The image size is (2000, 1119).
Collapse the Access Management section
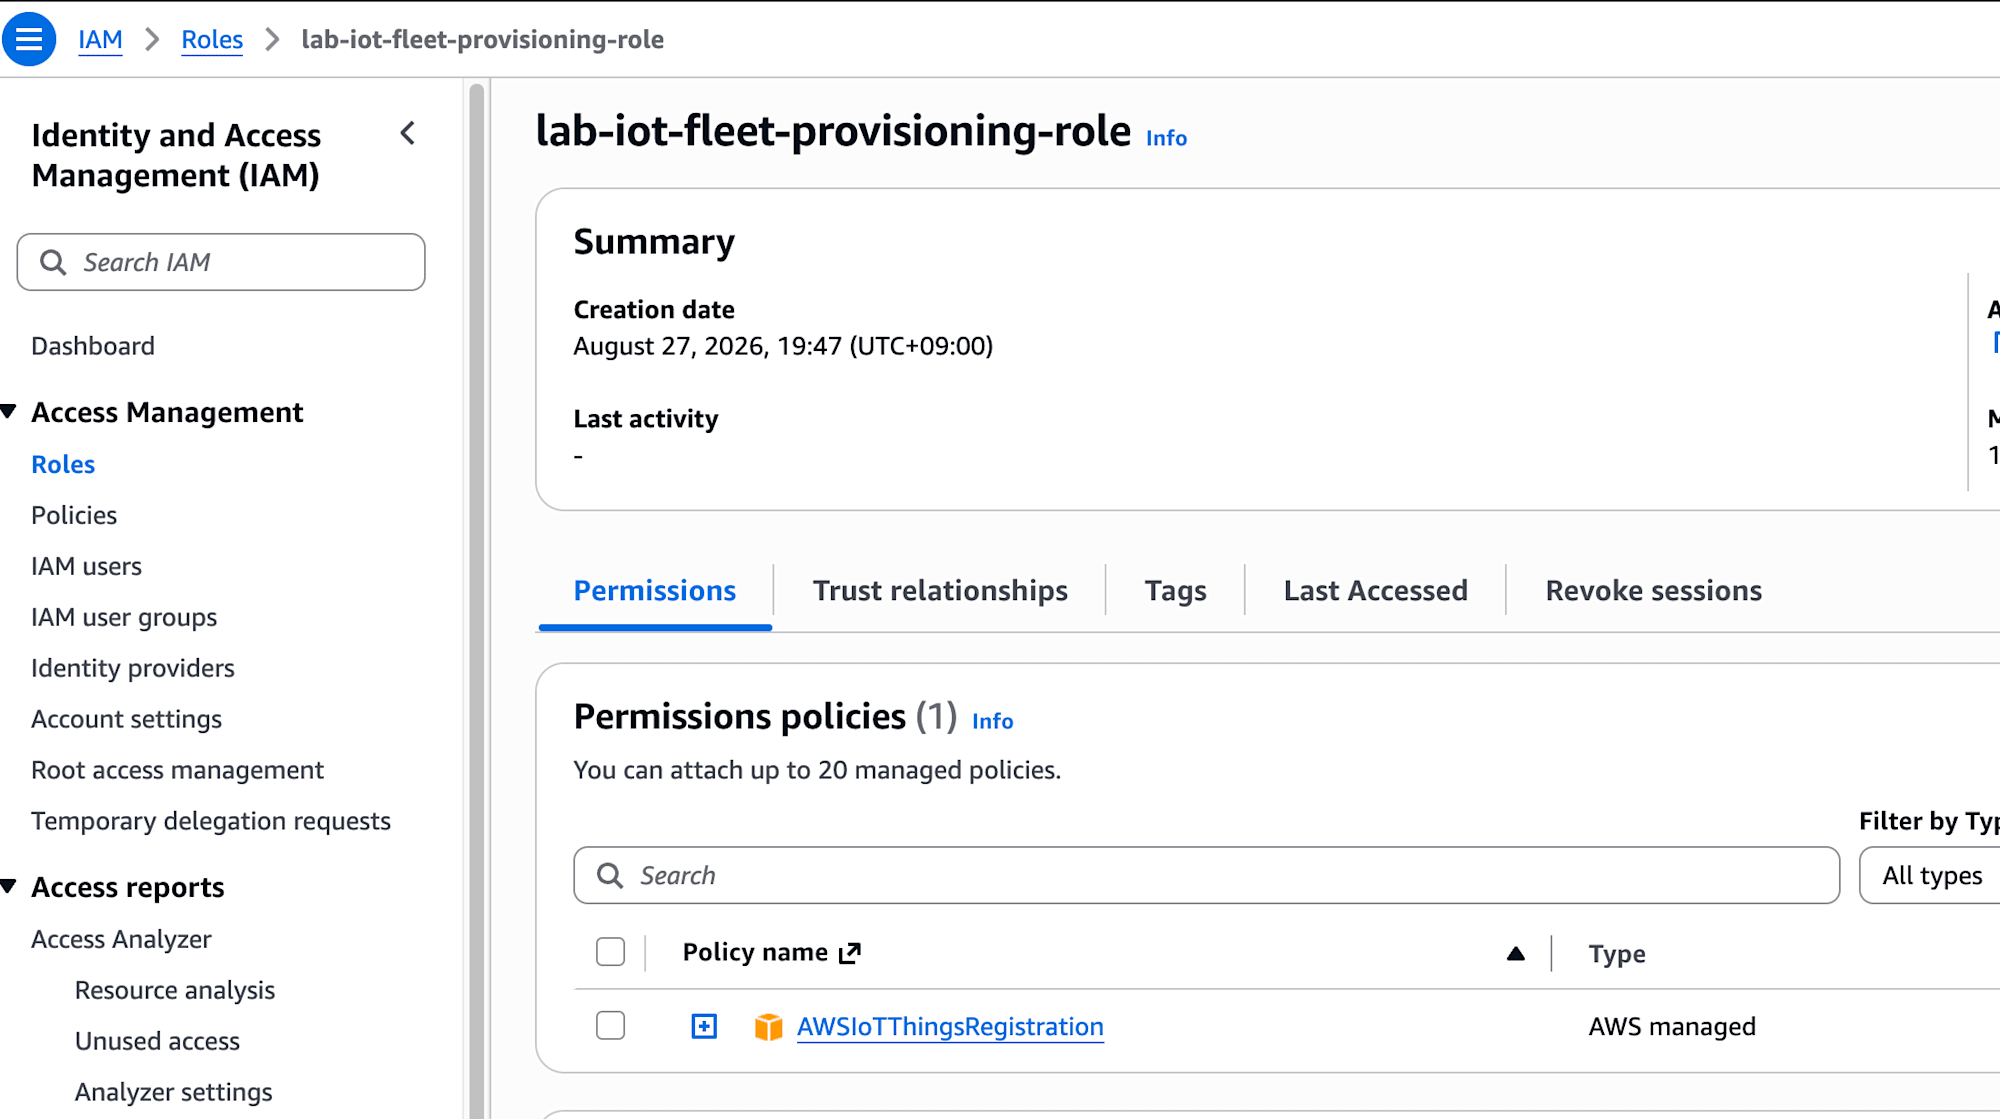[x=9, y=412]
